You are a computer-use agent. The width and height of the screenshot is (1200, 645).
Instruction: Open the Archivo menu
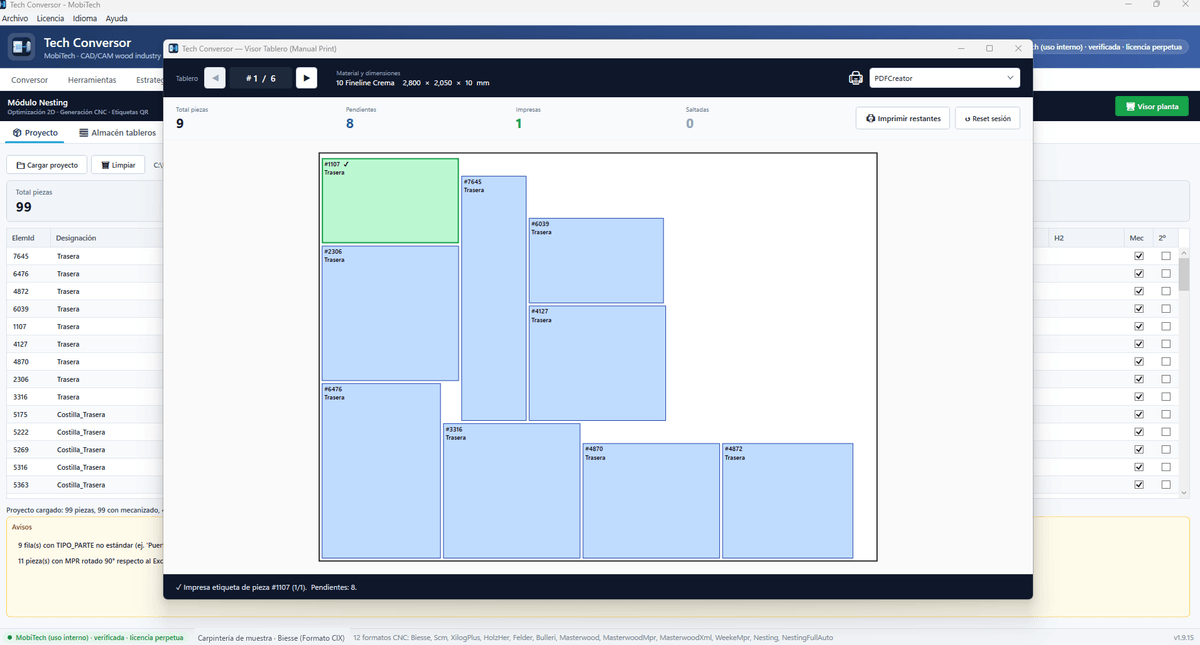(x=15, y=18)
